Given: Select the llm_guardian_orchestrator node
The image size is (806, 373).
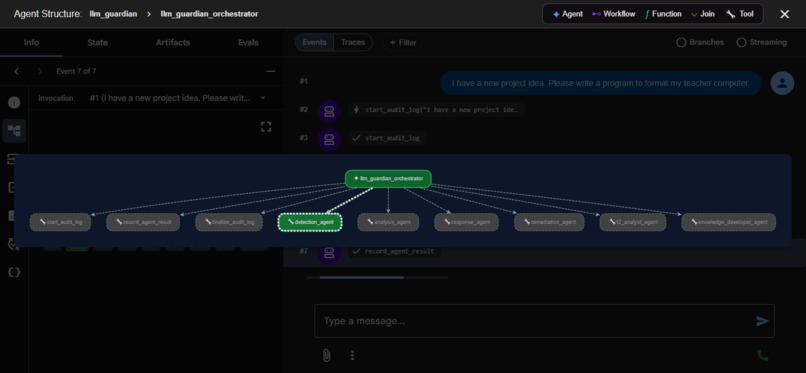Looking at the screenshot, I should (388, 178).
